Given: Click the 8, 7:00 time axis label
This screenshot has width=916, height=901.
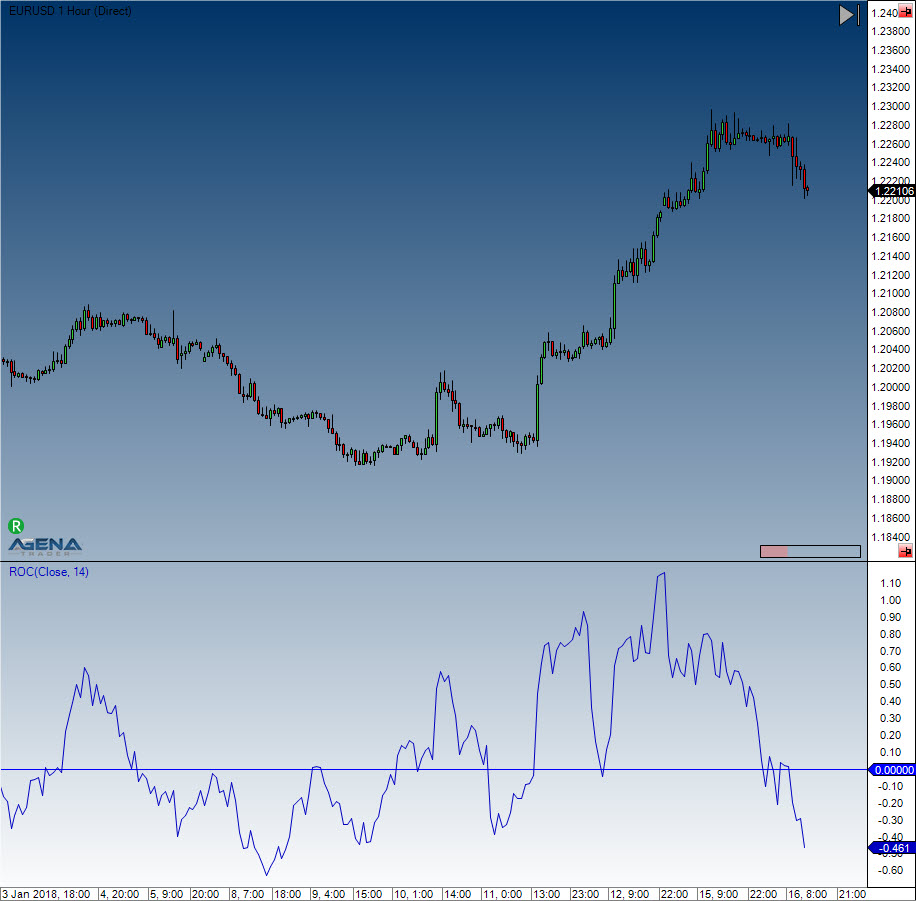Looking at the screenshot, I should tap(248, 893).
